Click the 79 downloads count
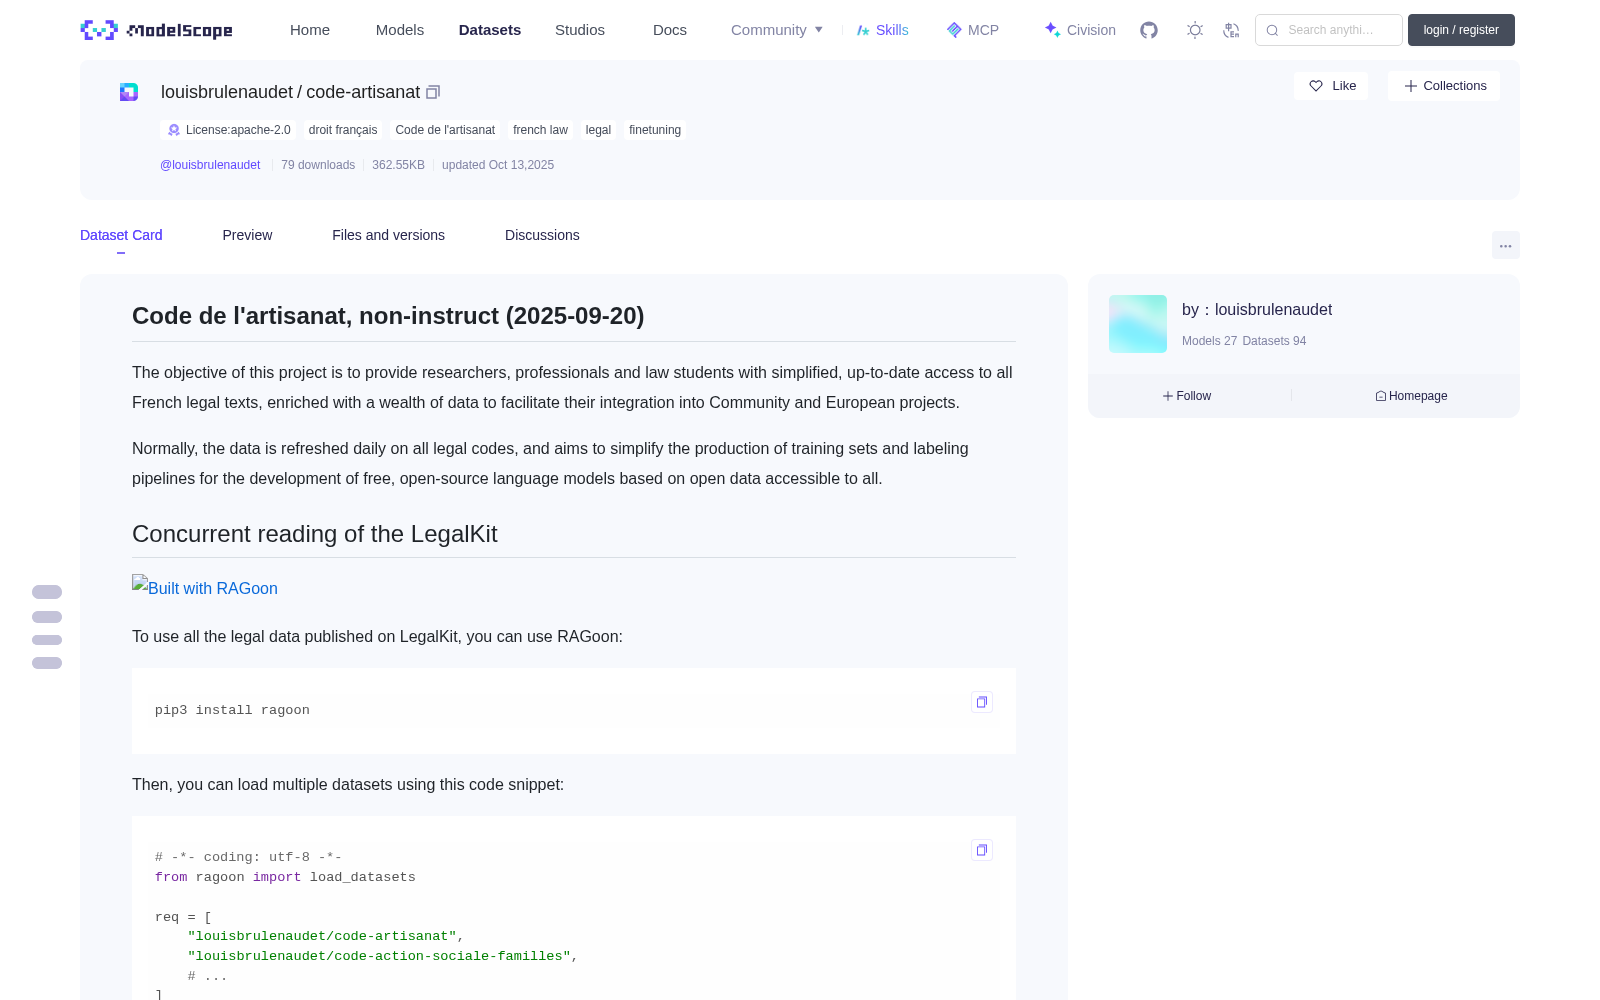Screen dimensions: 1600x1000 [318, 165]
